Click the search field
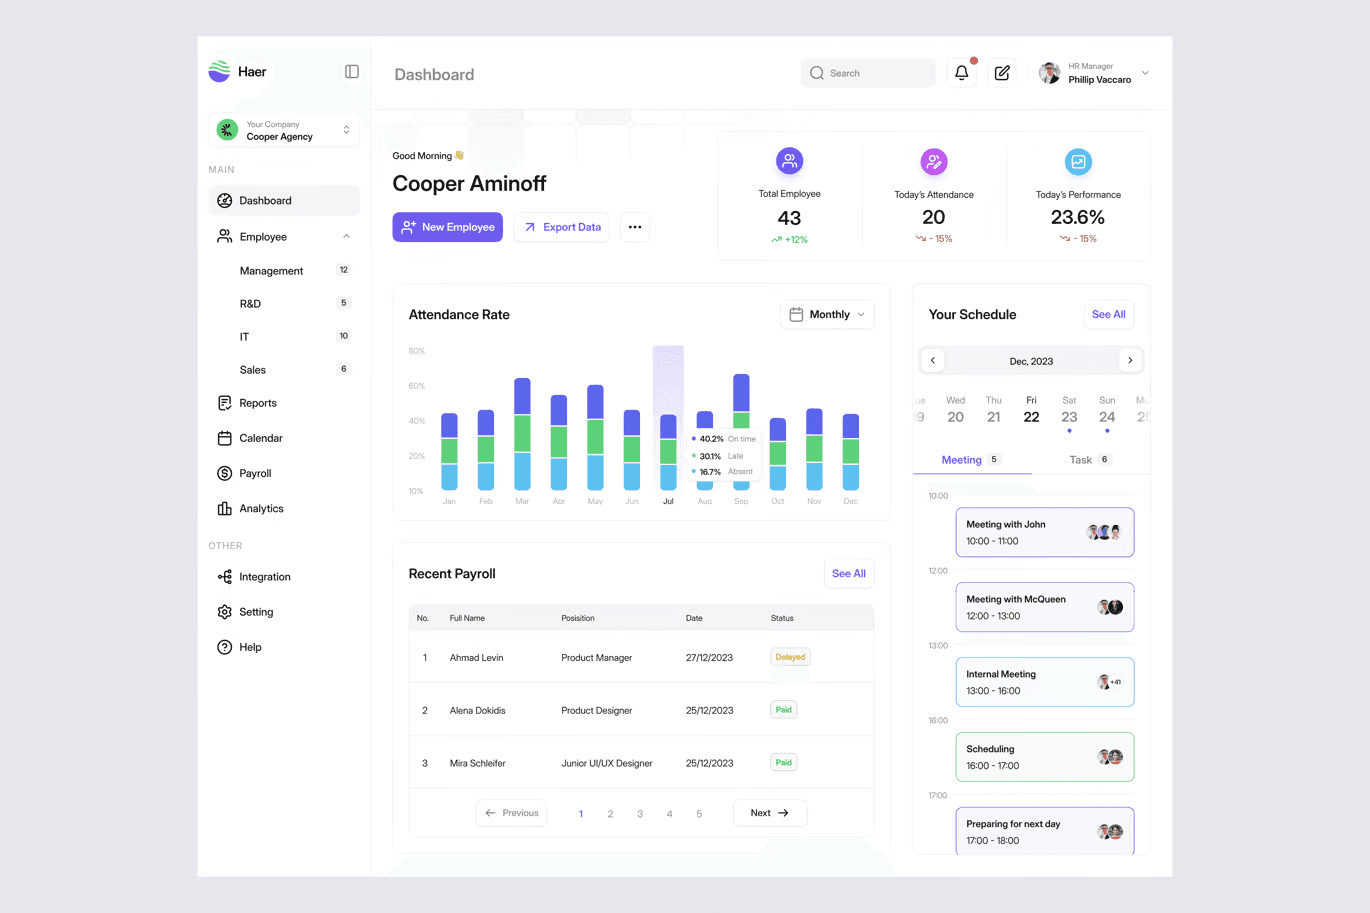The height and width of the screenshot is (913, 1370). (x=868, y=73)
